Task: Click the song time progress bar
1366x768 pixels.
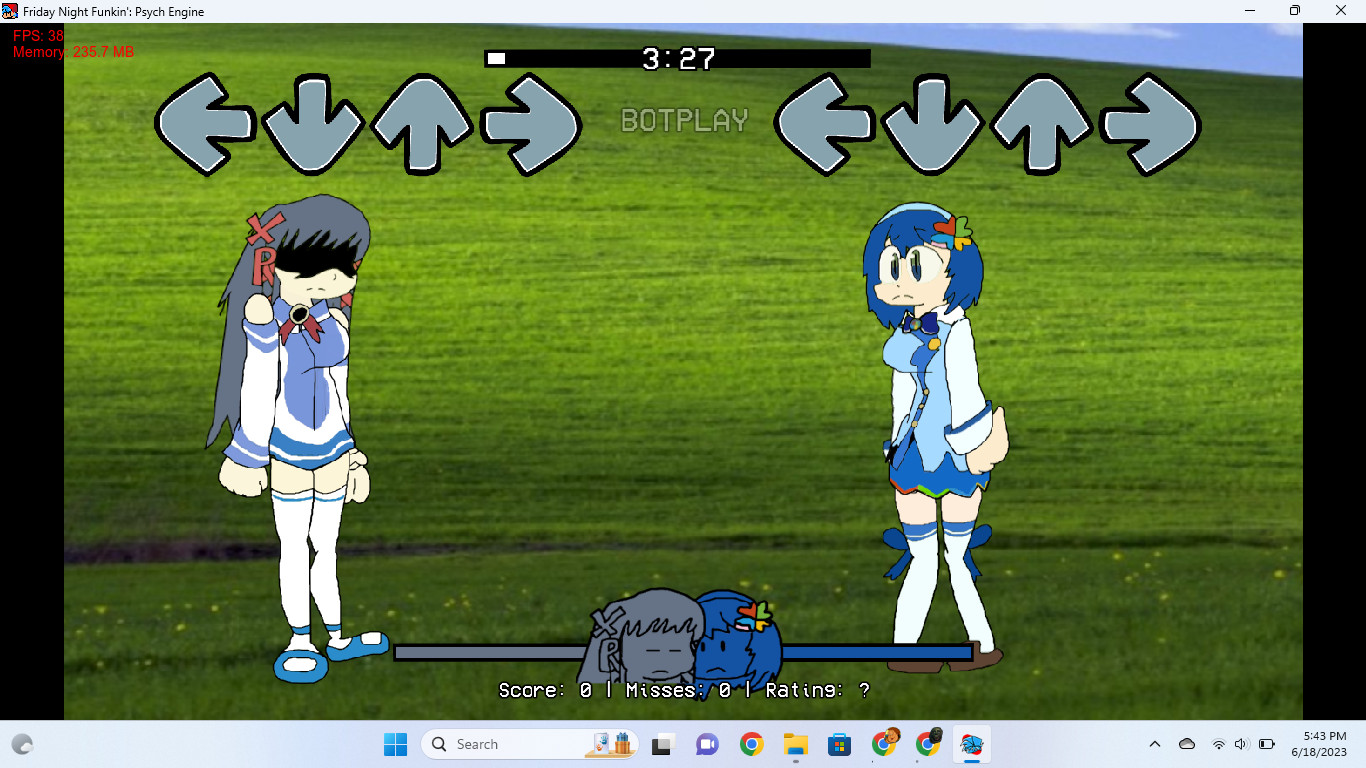Action: pyautogui.click(x=678, y=59)
